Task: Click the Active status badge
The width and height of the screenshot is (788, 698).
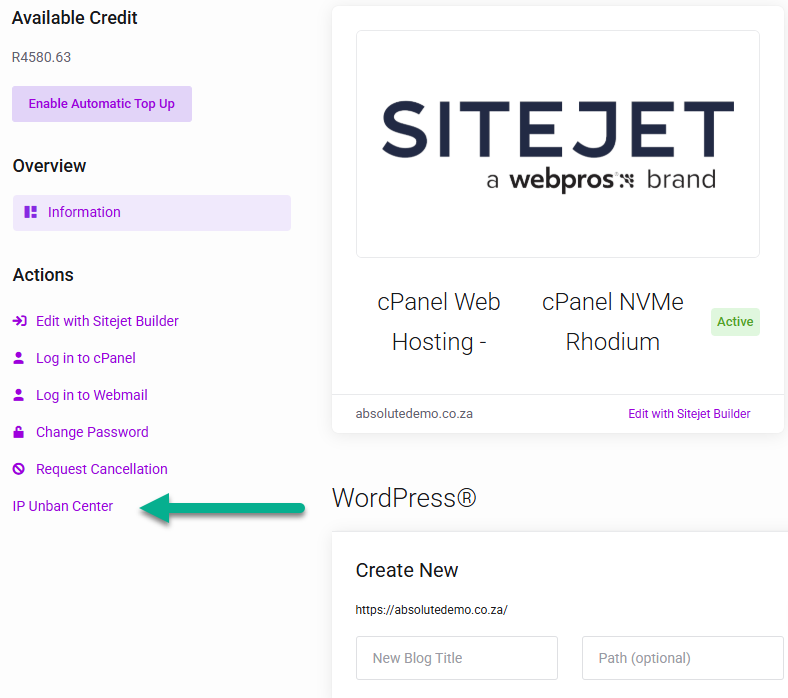Action: pyautogui.click(x=735, y=322)
